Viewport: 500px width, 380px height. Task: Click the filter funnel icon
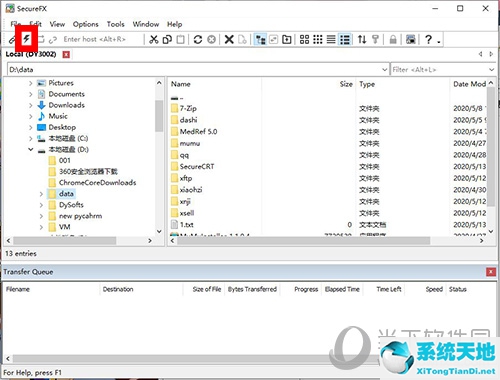(x=375, y=39)
